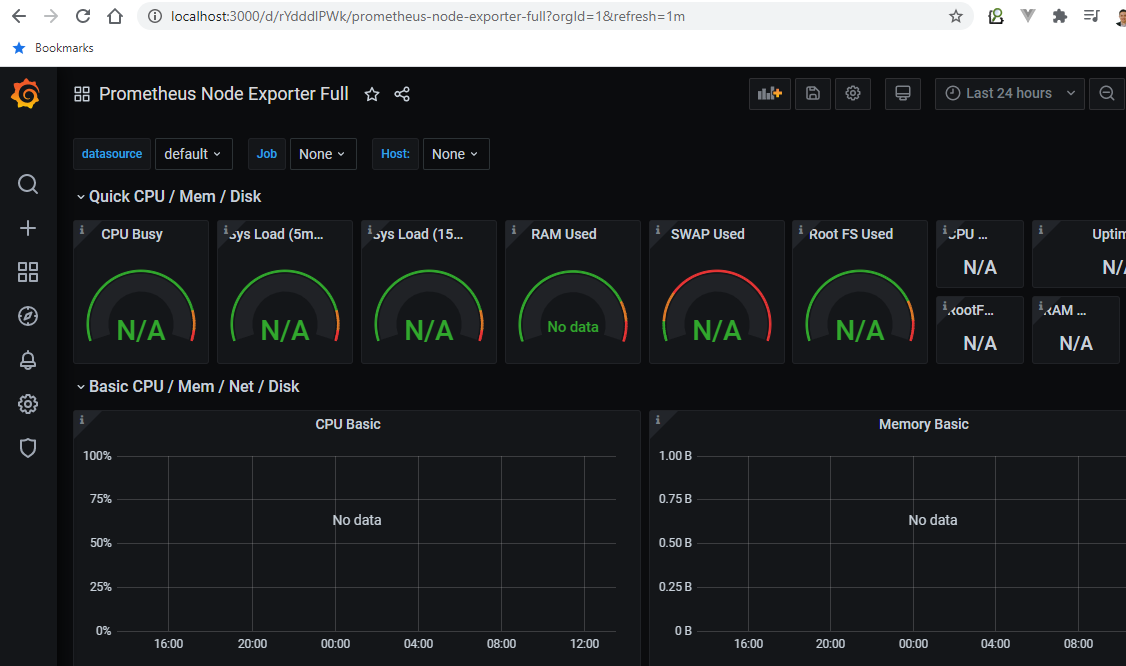Open the Bookmarks folder in bookmarks bar

pyautogui.click(x=53, y=47)
